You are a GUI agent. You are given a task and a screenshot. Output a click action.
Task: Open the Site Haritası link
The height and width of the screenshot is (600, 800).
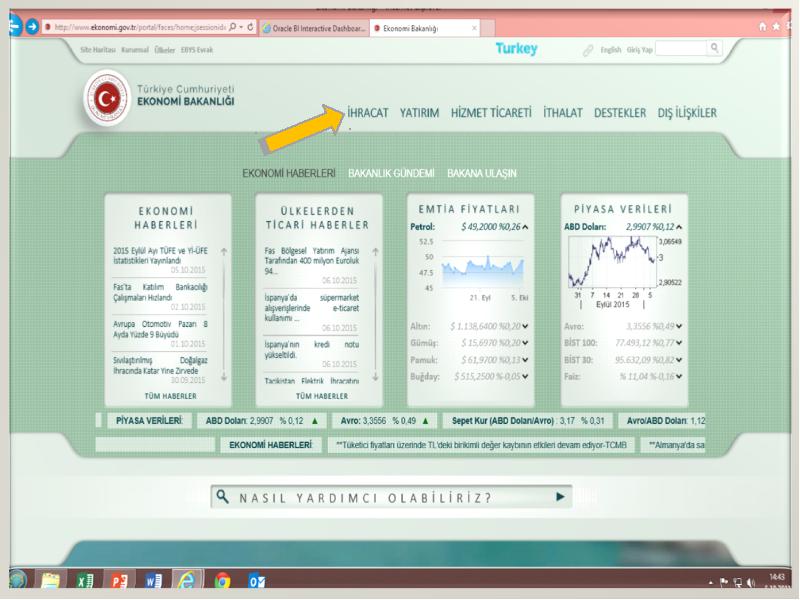[96, 50]
